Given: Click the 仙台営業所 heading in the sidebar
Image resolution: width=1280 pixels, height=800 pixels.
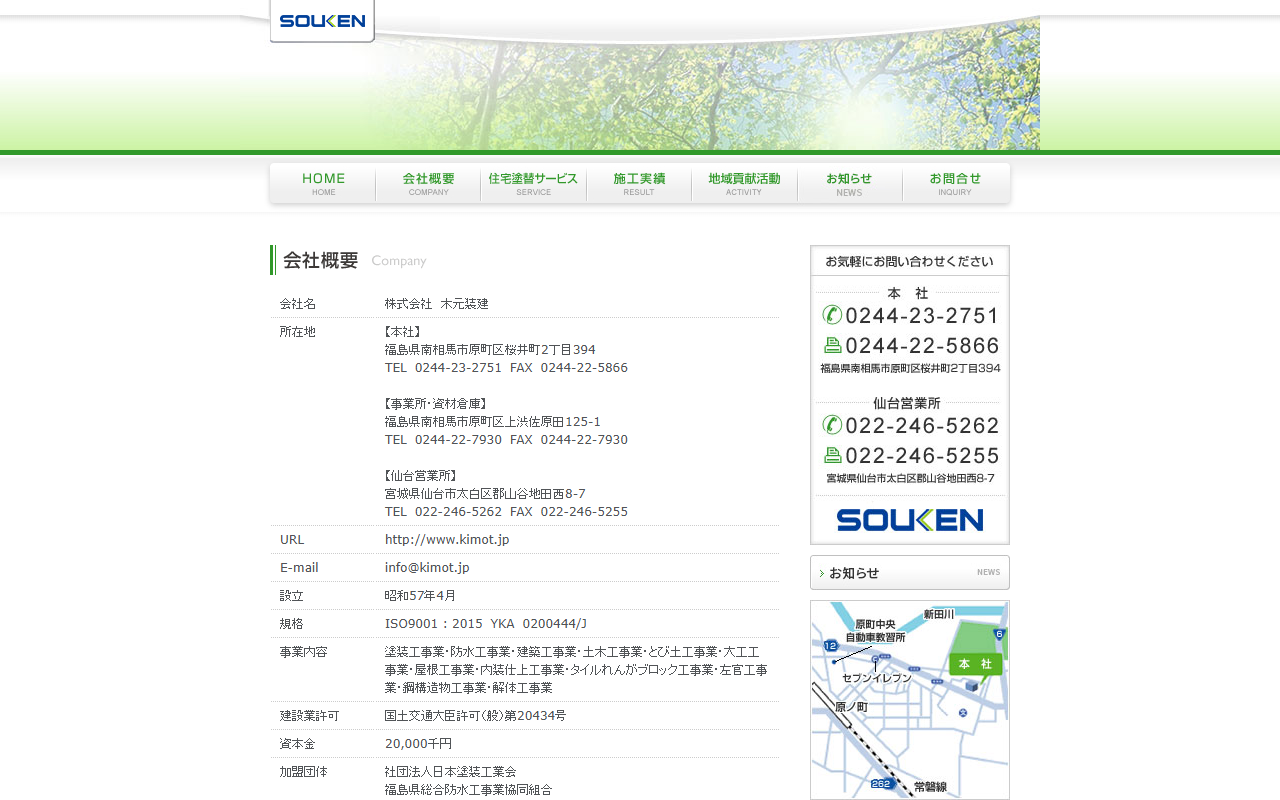Looking at the screenshot, I should [907, 403].
